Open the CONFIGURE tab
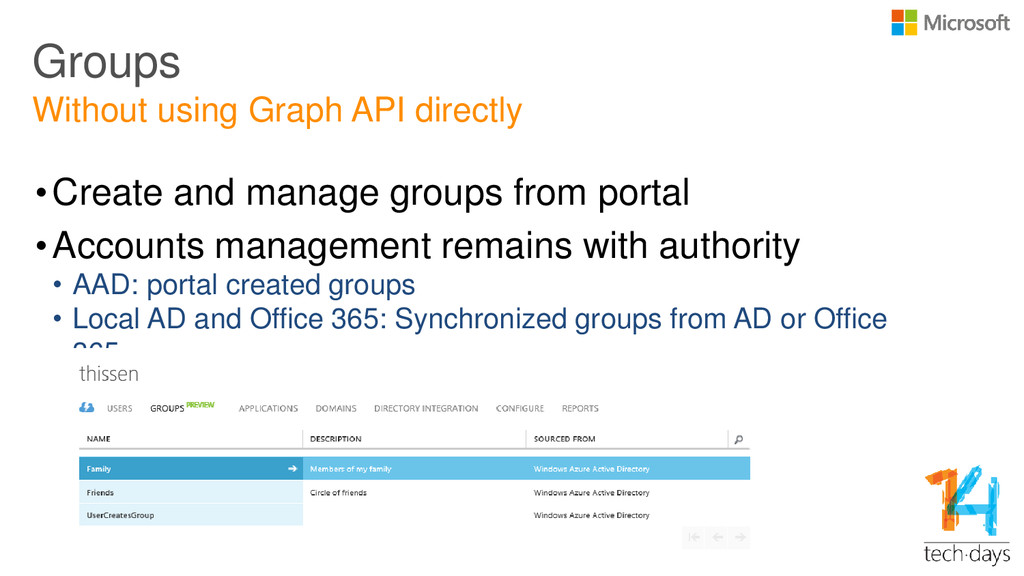This screenshot has width=1024, height=576. (520, 408)
